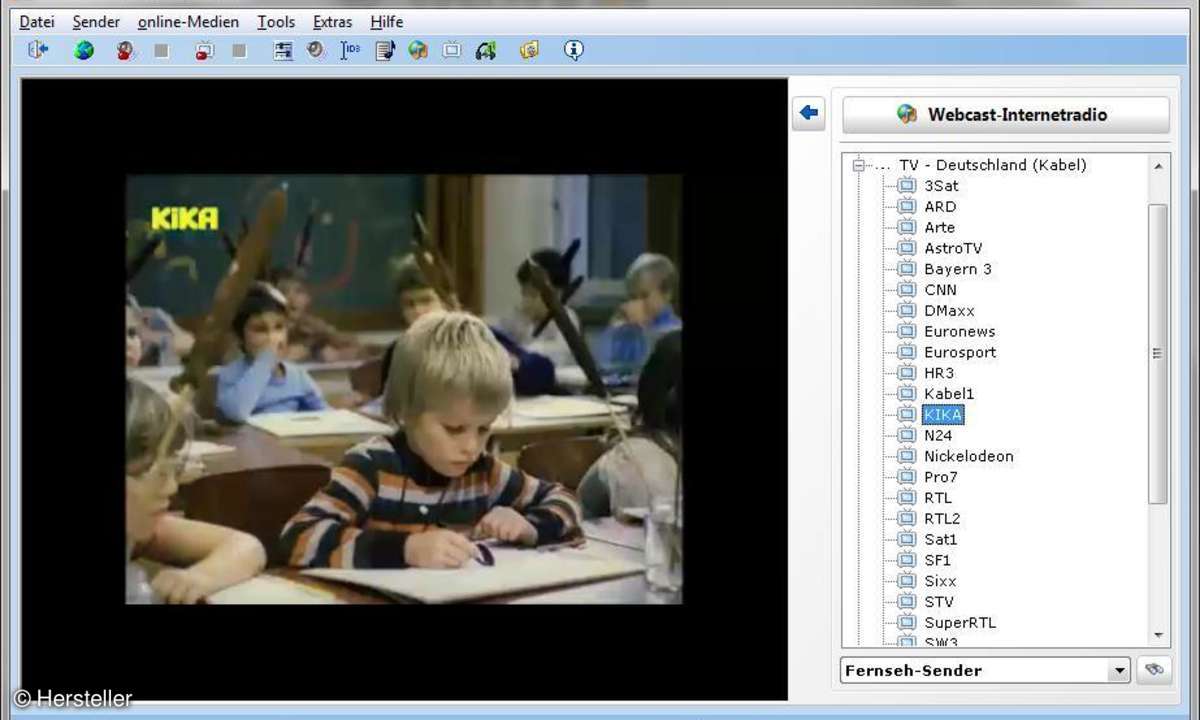Collapse the TV - Deutschland (Kabel) tree node

[x=857, y=165]
